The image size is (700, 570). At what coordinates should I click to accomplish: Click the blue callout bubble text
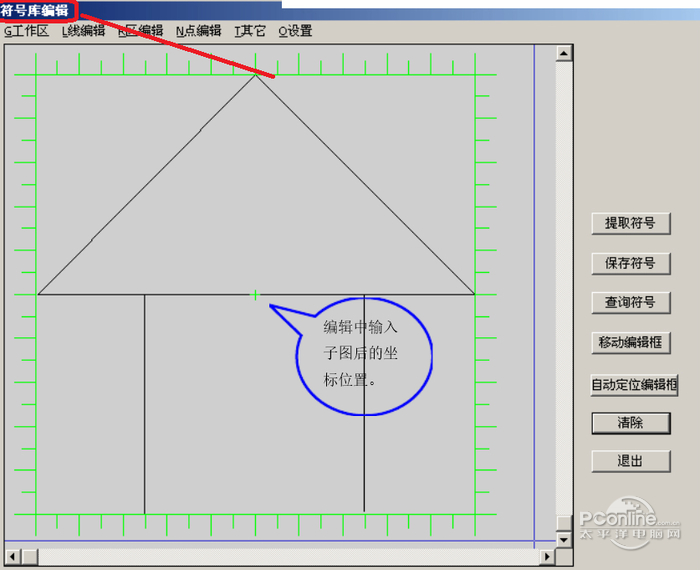coord(362,353)
